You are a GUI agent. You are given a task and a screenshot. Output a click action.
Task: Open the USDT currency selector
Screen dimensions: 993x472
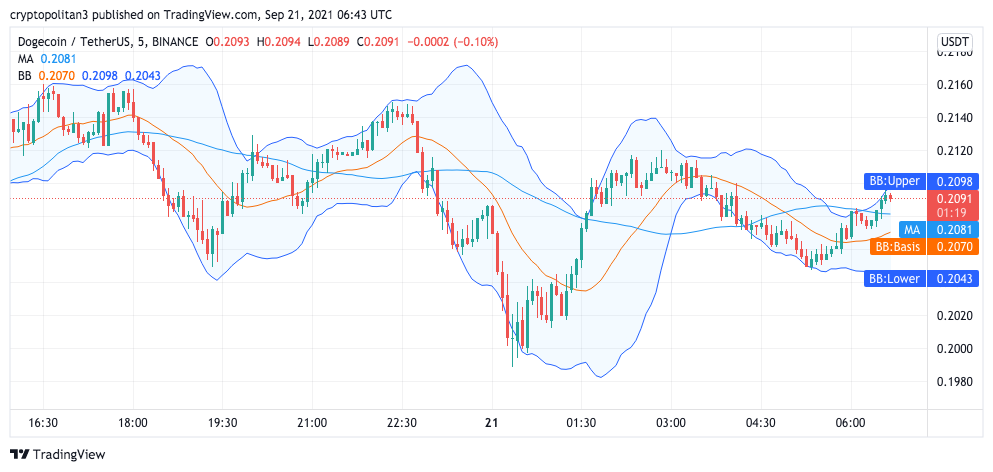point(954,42)
